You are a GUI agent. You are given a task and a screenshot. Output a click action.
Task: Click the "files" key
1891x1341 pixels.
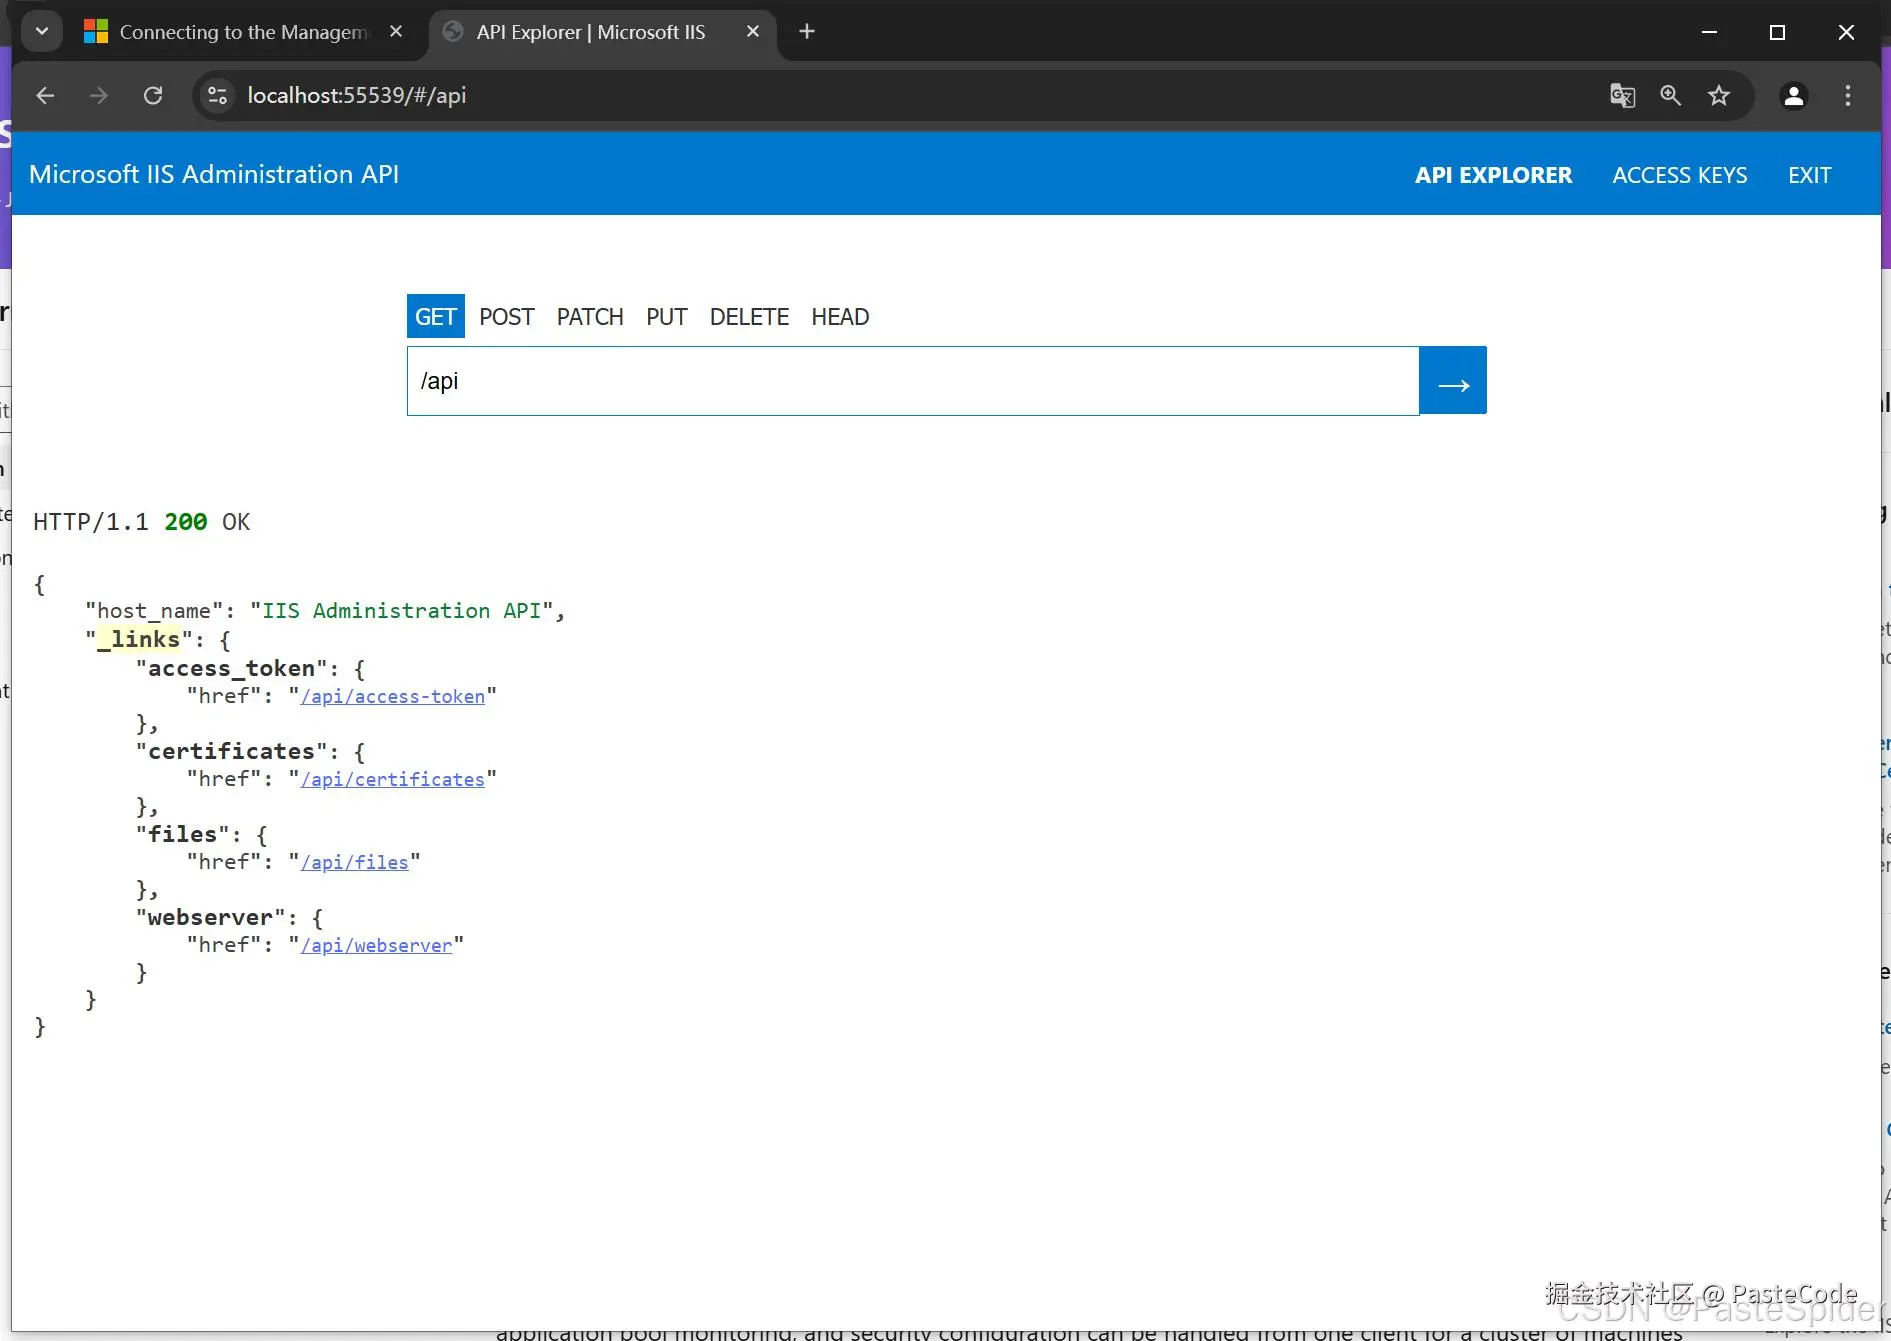(x=183, y=835)
